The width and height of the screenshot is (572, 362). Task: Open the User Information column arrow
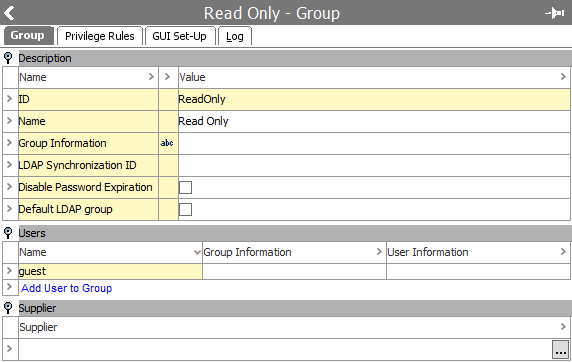click(x=563, y=252)
